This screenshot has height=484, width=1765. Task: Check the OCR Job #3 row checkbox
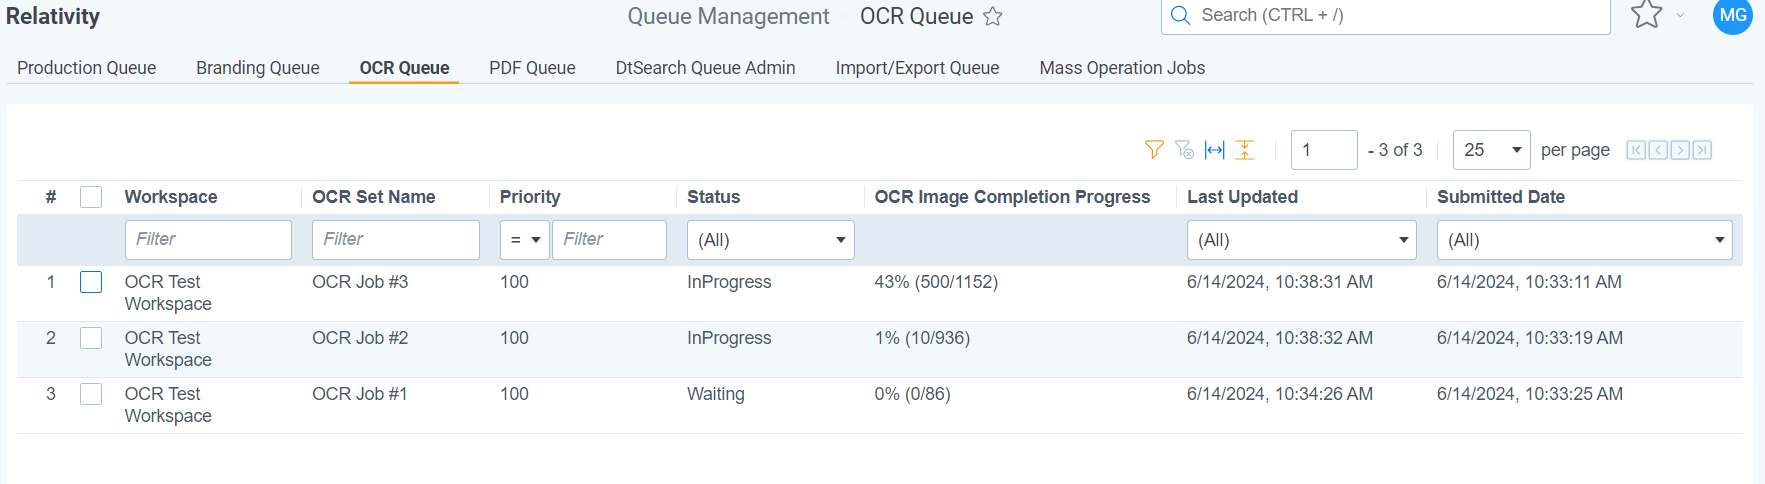[x=91, y=282]
